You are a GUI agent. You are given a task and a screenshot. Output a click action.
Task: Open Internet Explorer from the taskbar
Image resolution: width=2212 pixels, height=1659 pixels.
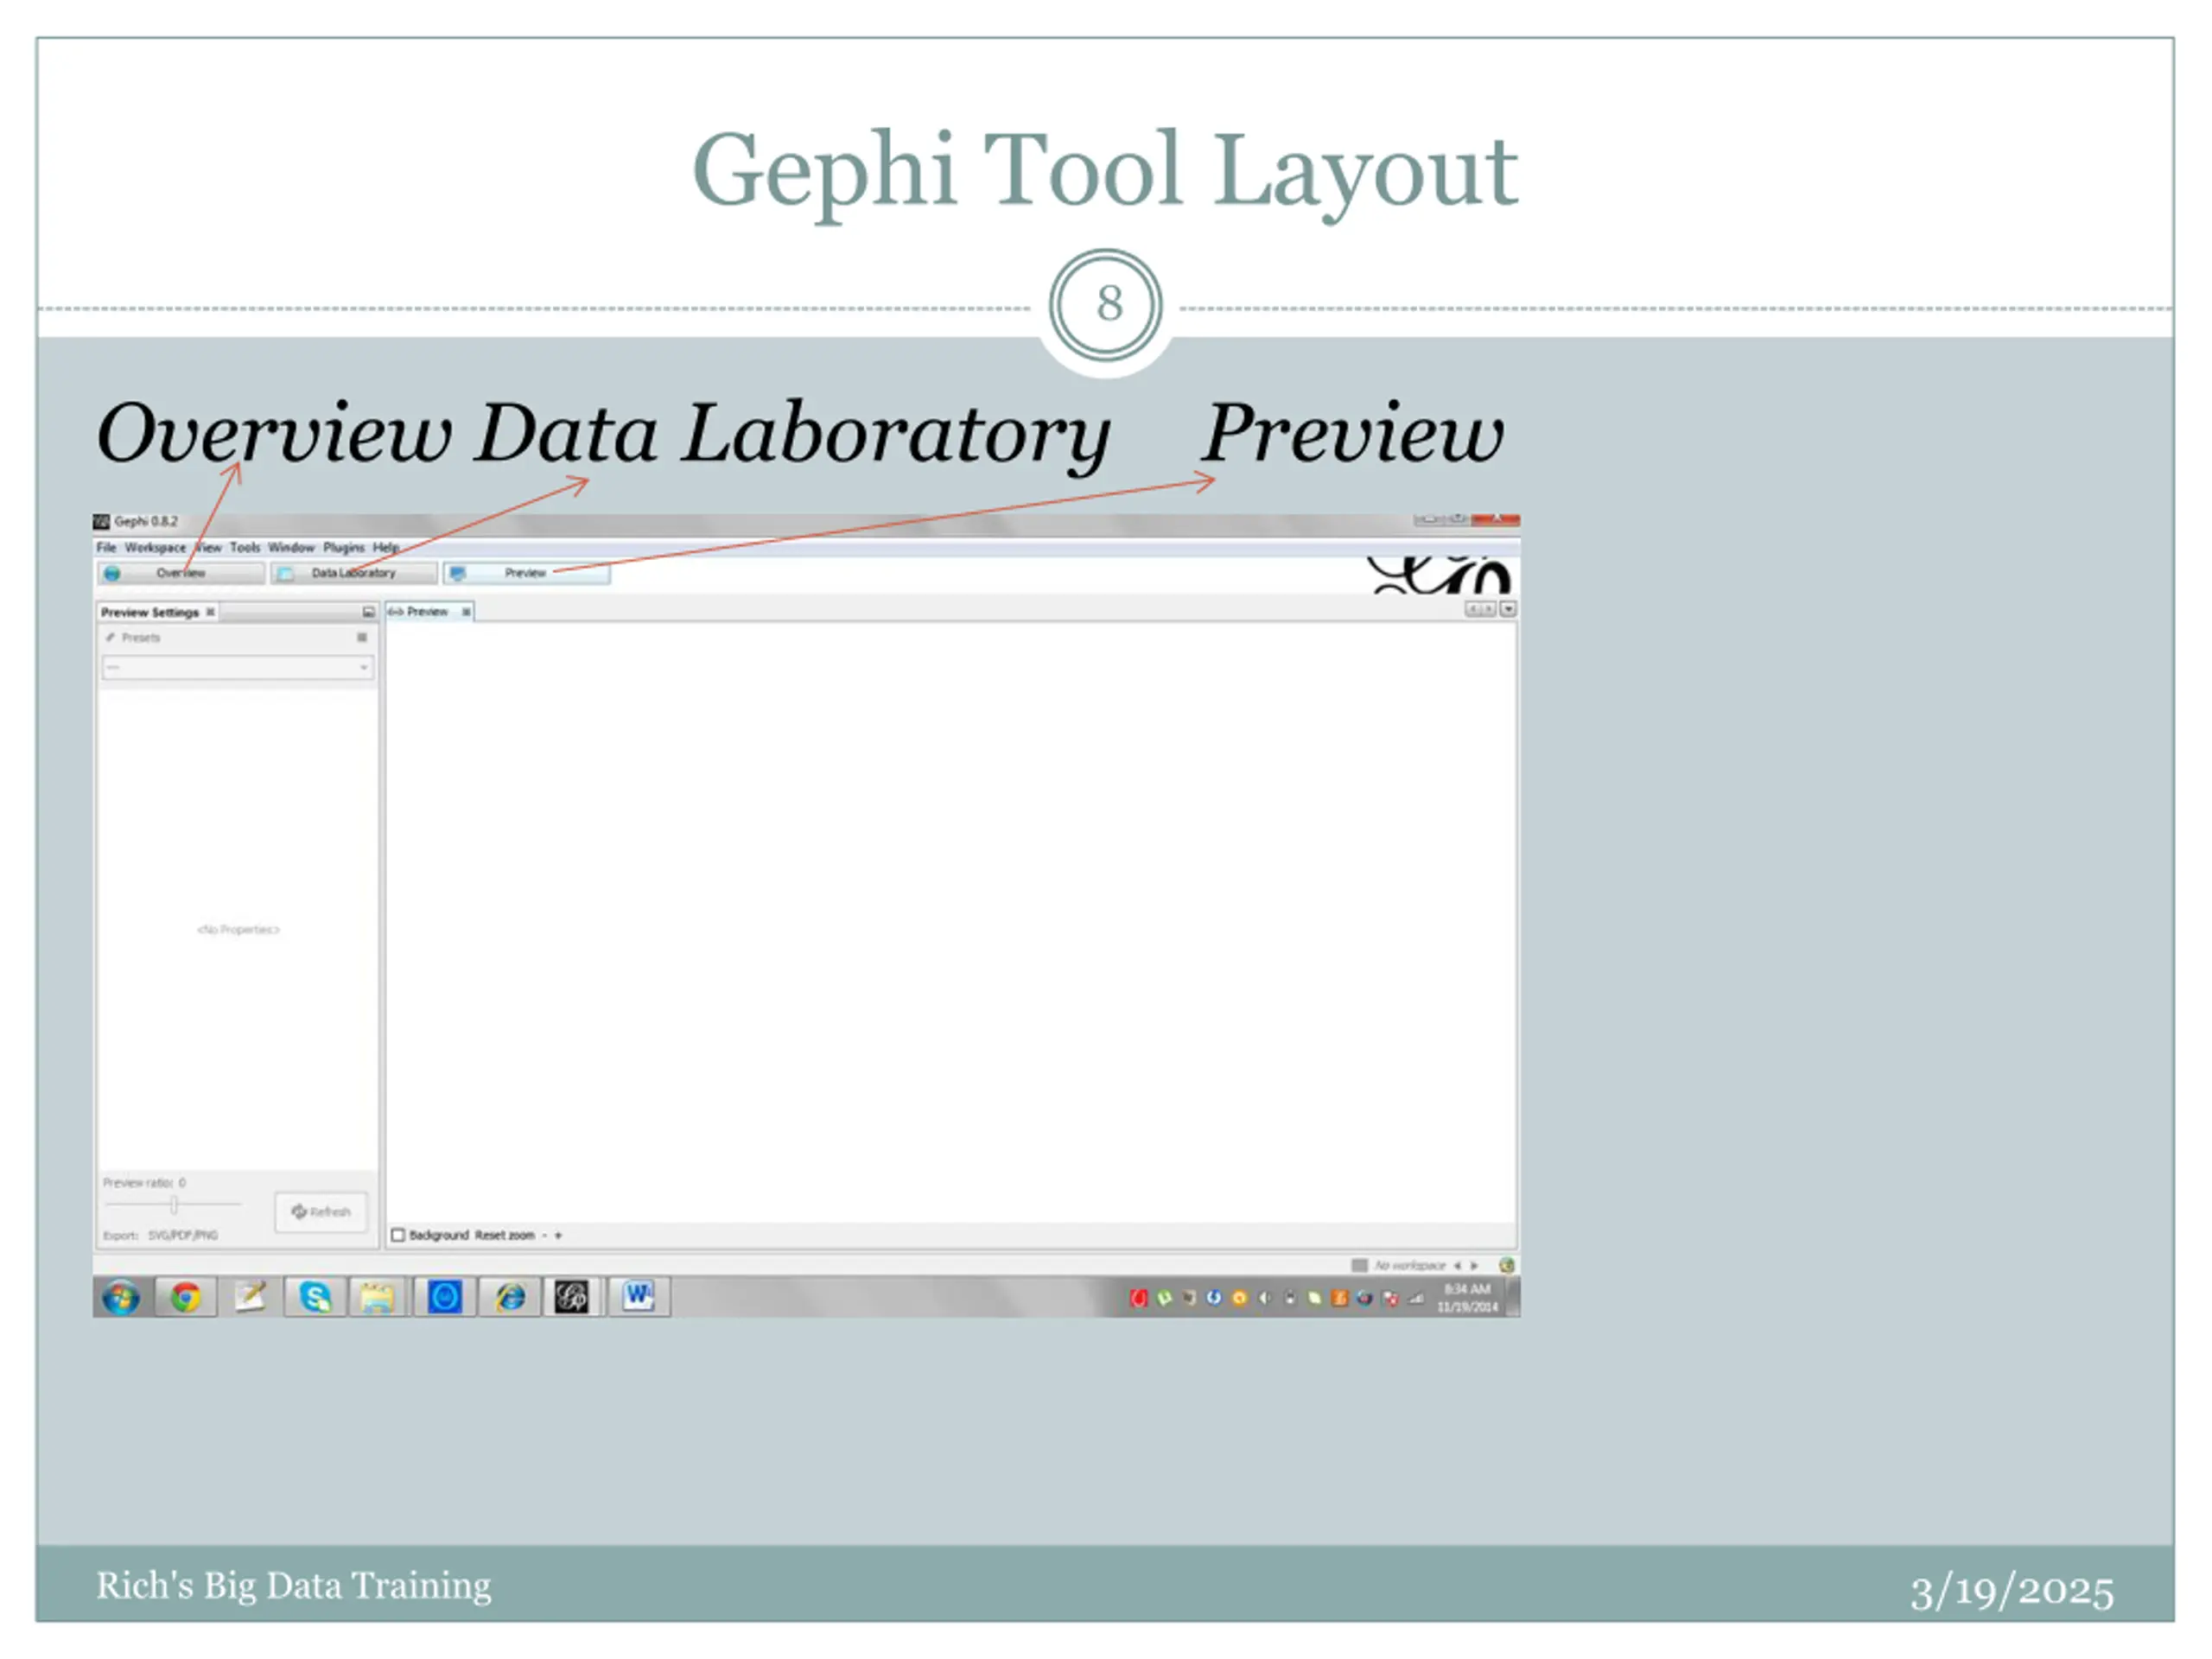[x=510, y=1298]
